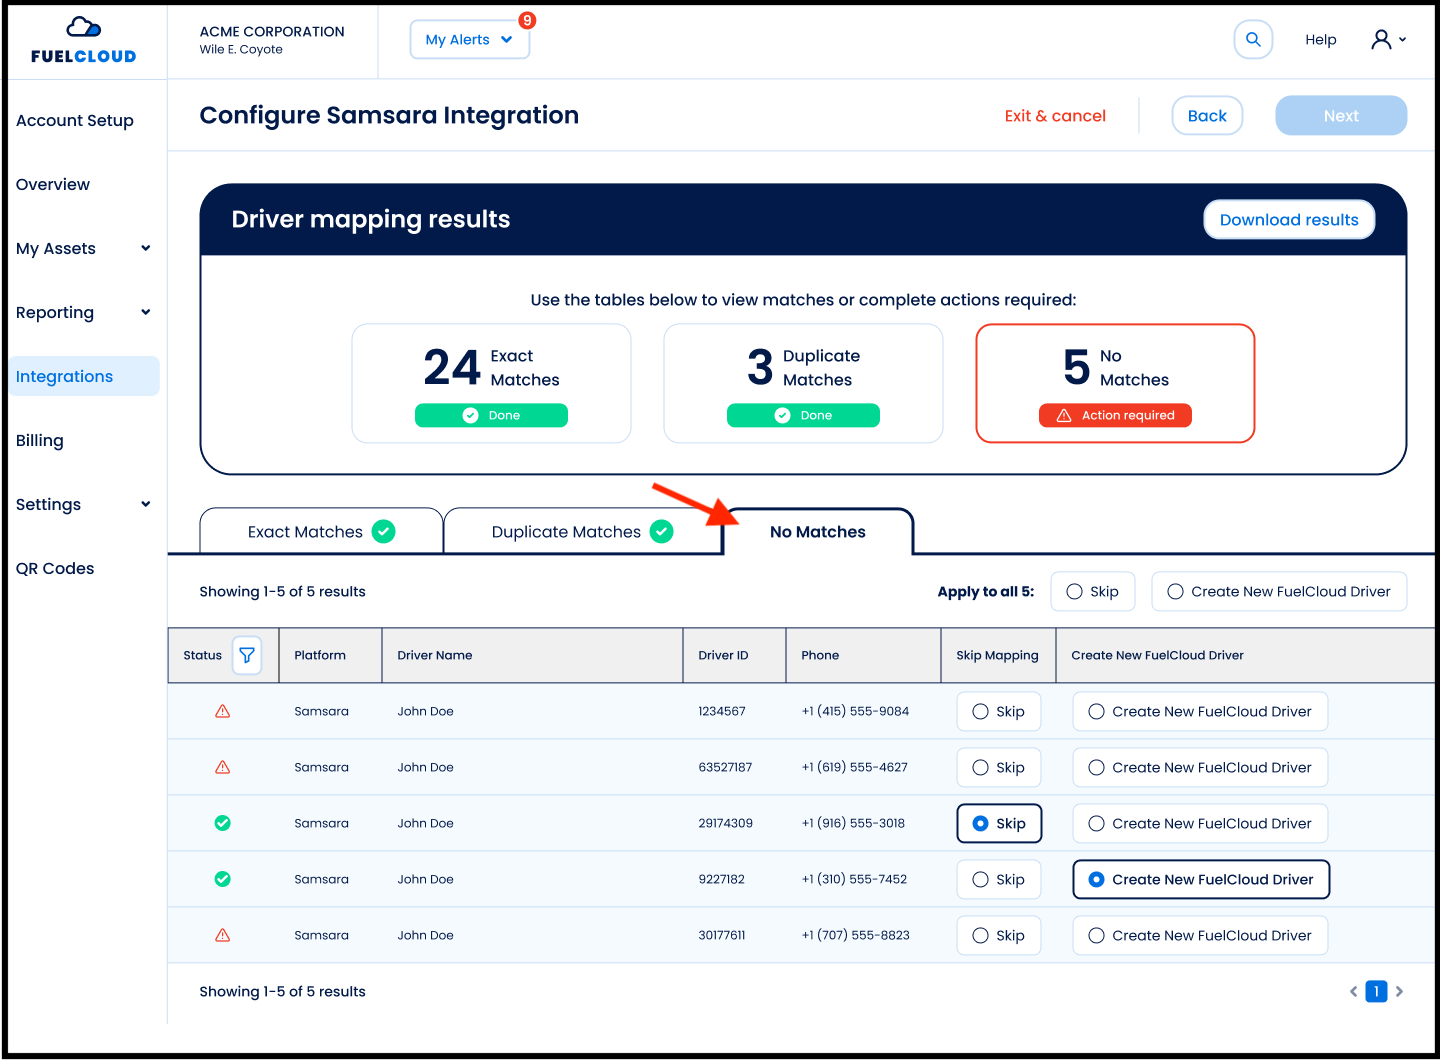Screen dimensions: 1440x1060
Task: Open the search magnifier icon
Action: pyautogui.click(x=1253, y=39)
